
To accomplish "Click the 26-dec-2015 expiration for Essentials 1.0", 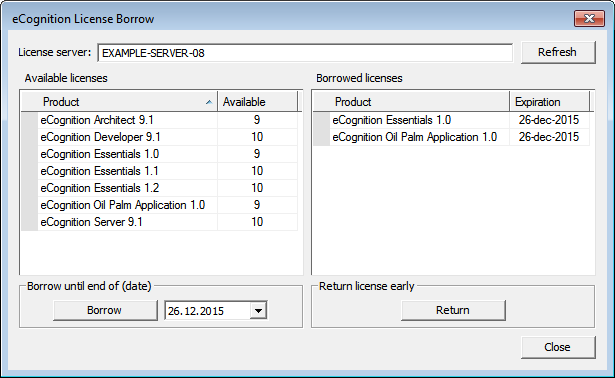I will (549, 120).
